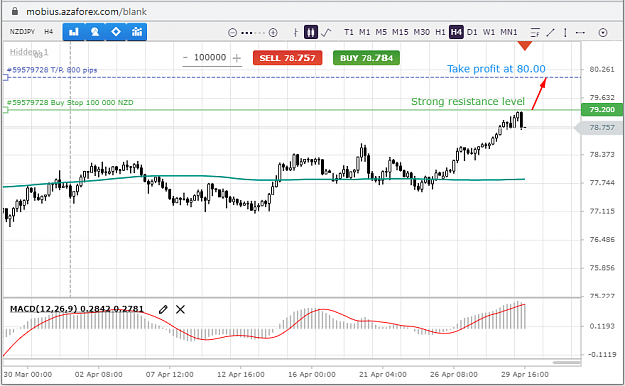The width and height of the screenshot is (625, 386).
Task: Open the NZDJPY symbol selector
Action: [22, 32]
